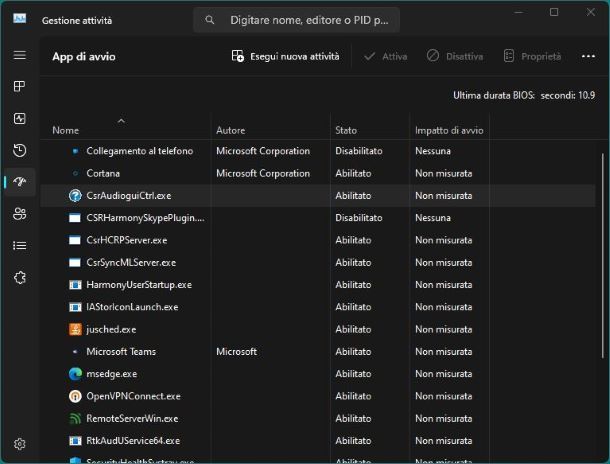Select IAStorIconLaunch.exe entry

coord(132,307)
